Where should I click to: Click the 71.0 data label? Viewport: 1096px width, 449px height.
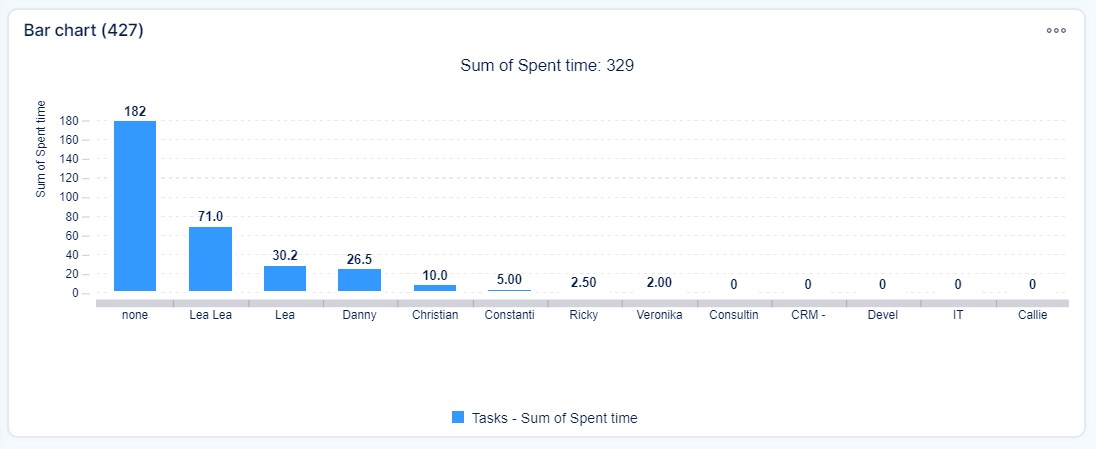point(210,216)
